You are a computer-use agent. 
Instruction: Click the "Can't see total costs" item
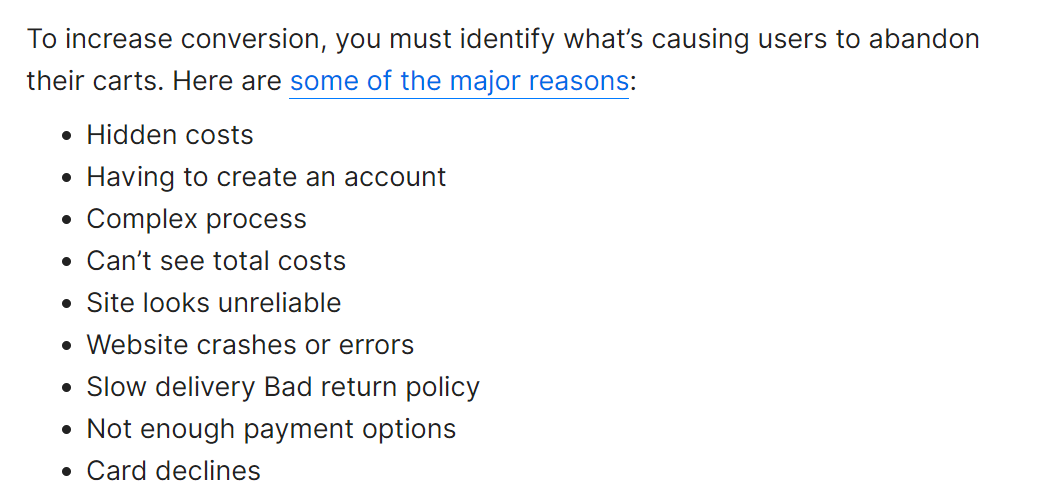point(216,261)
